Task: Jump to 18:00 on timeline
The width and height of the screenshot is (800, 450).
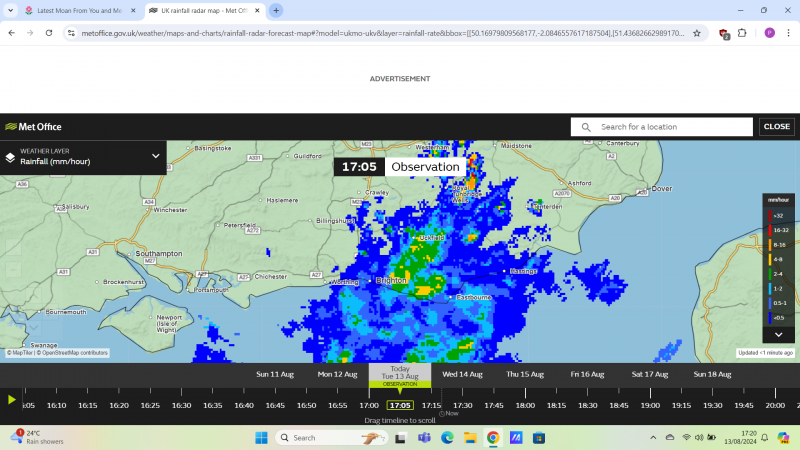Action: [525, 405]
